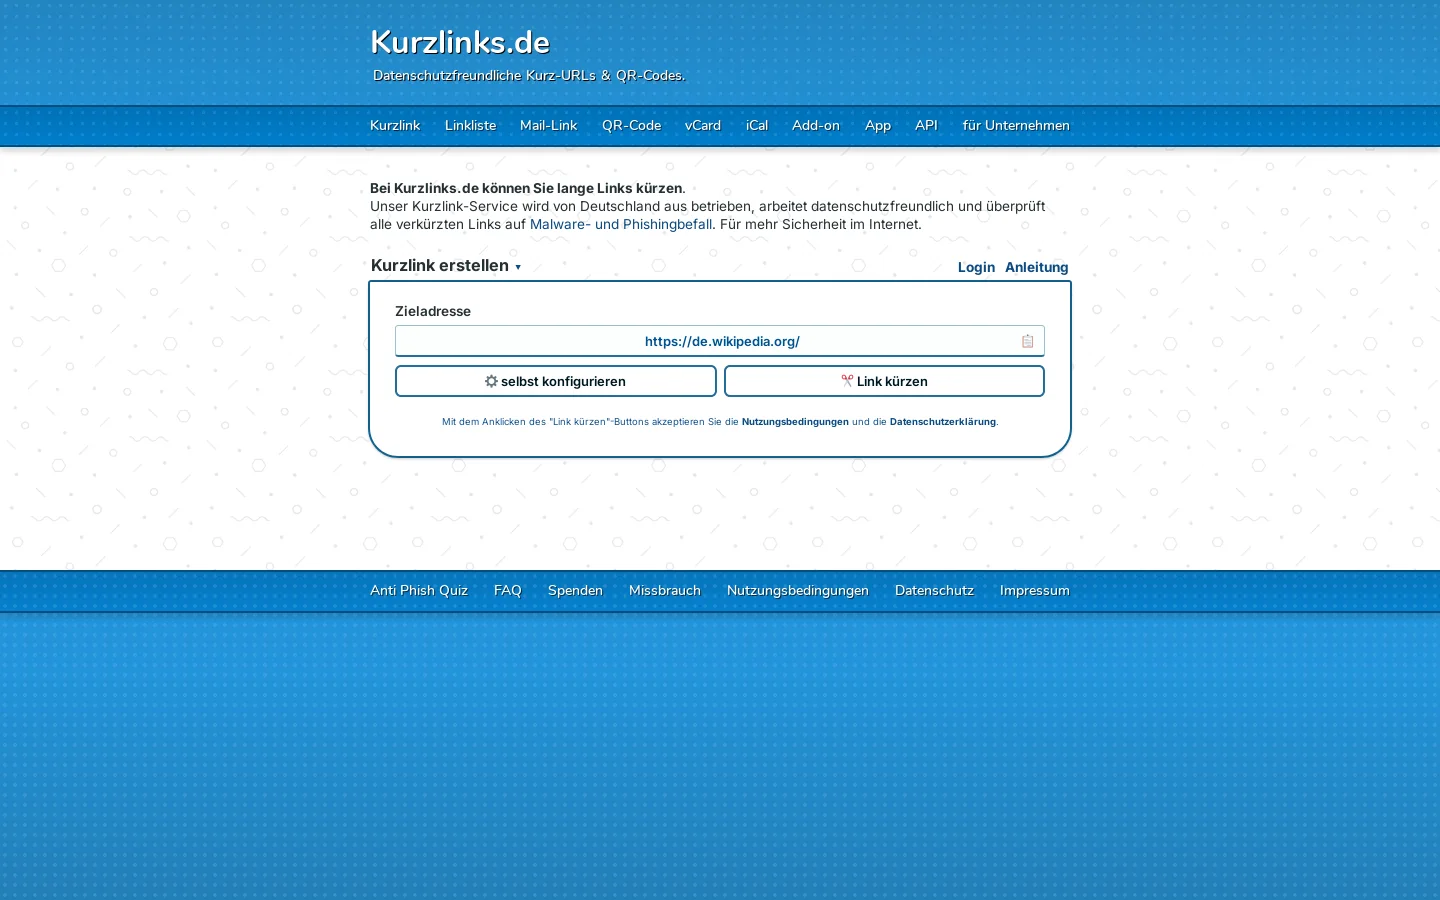Screen dimensions: 1440x900
Task: Open the Spenden footer link
Action: coord(575,590)
